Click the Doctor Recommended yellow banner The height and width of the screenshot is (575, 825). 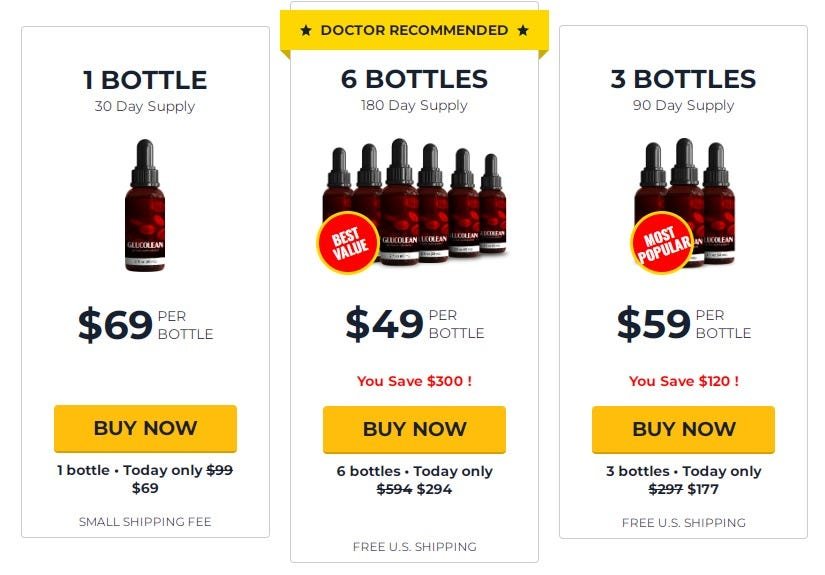point(414,31)
